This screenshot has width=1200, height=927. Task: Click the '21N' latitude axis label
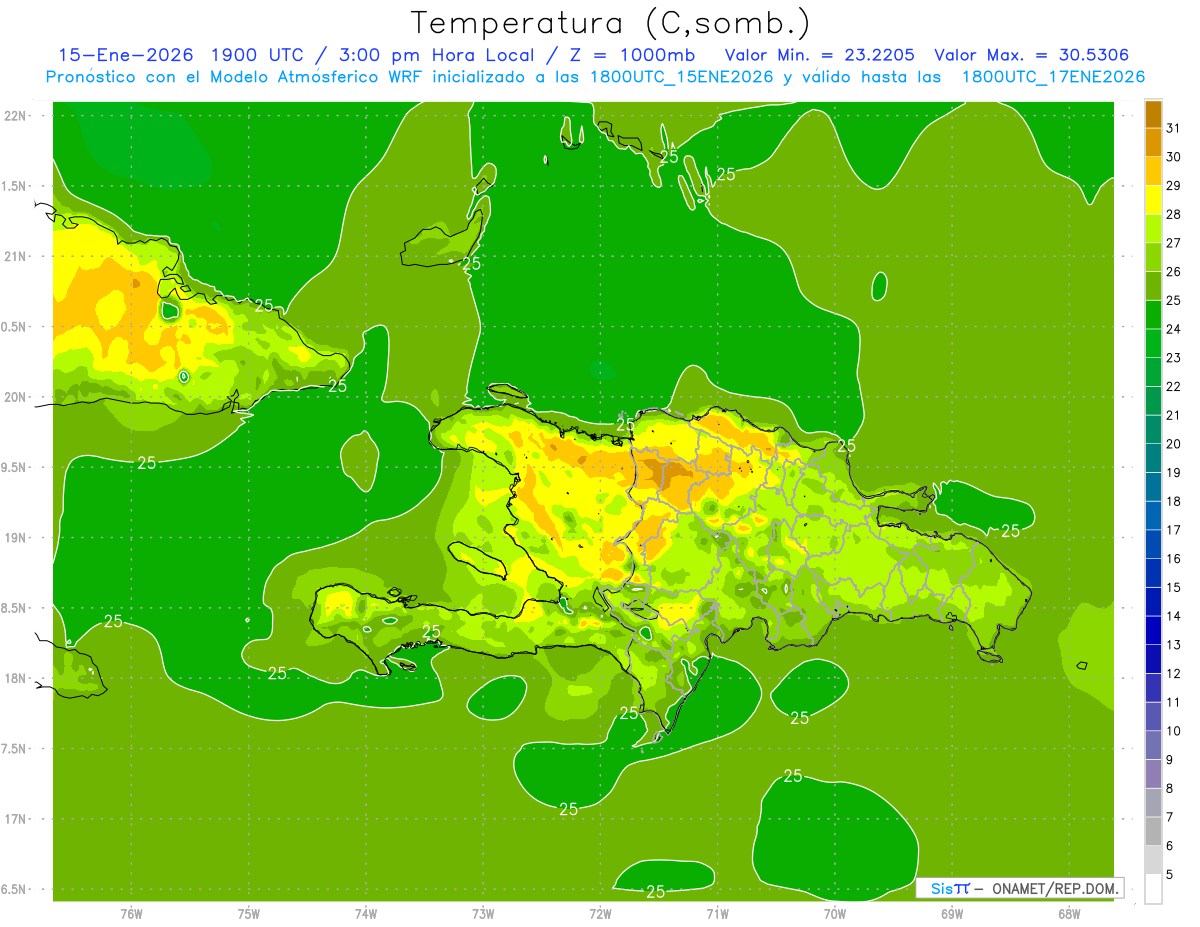pyautogui.click(x=15, y=256)
